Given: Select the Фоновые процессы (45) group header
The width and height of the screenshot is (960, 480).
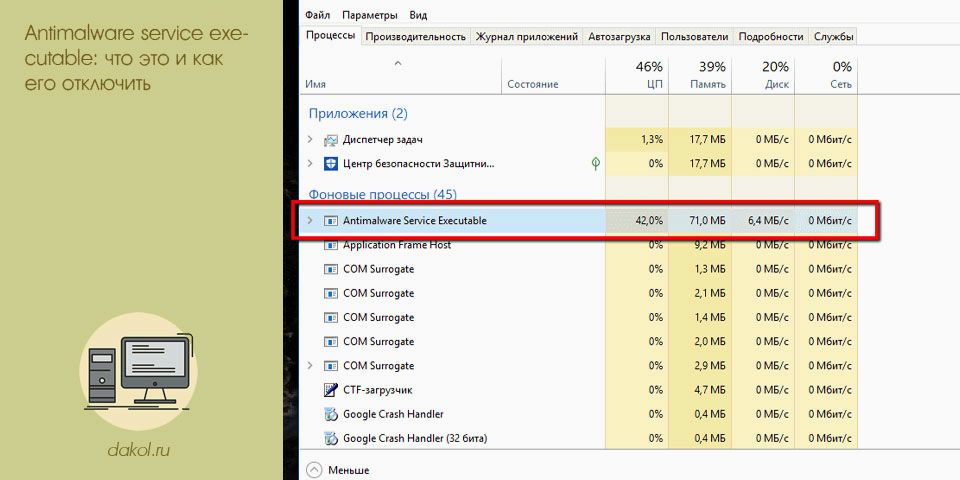Looking at the screenshot, I should (x=383, y=195).
